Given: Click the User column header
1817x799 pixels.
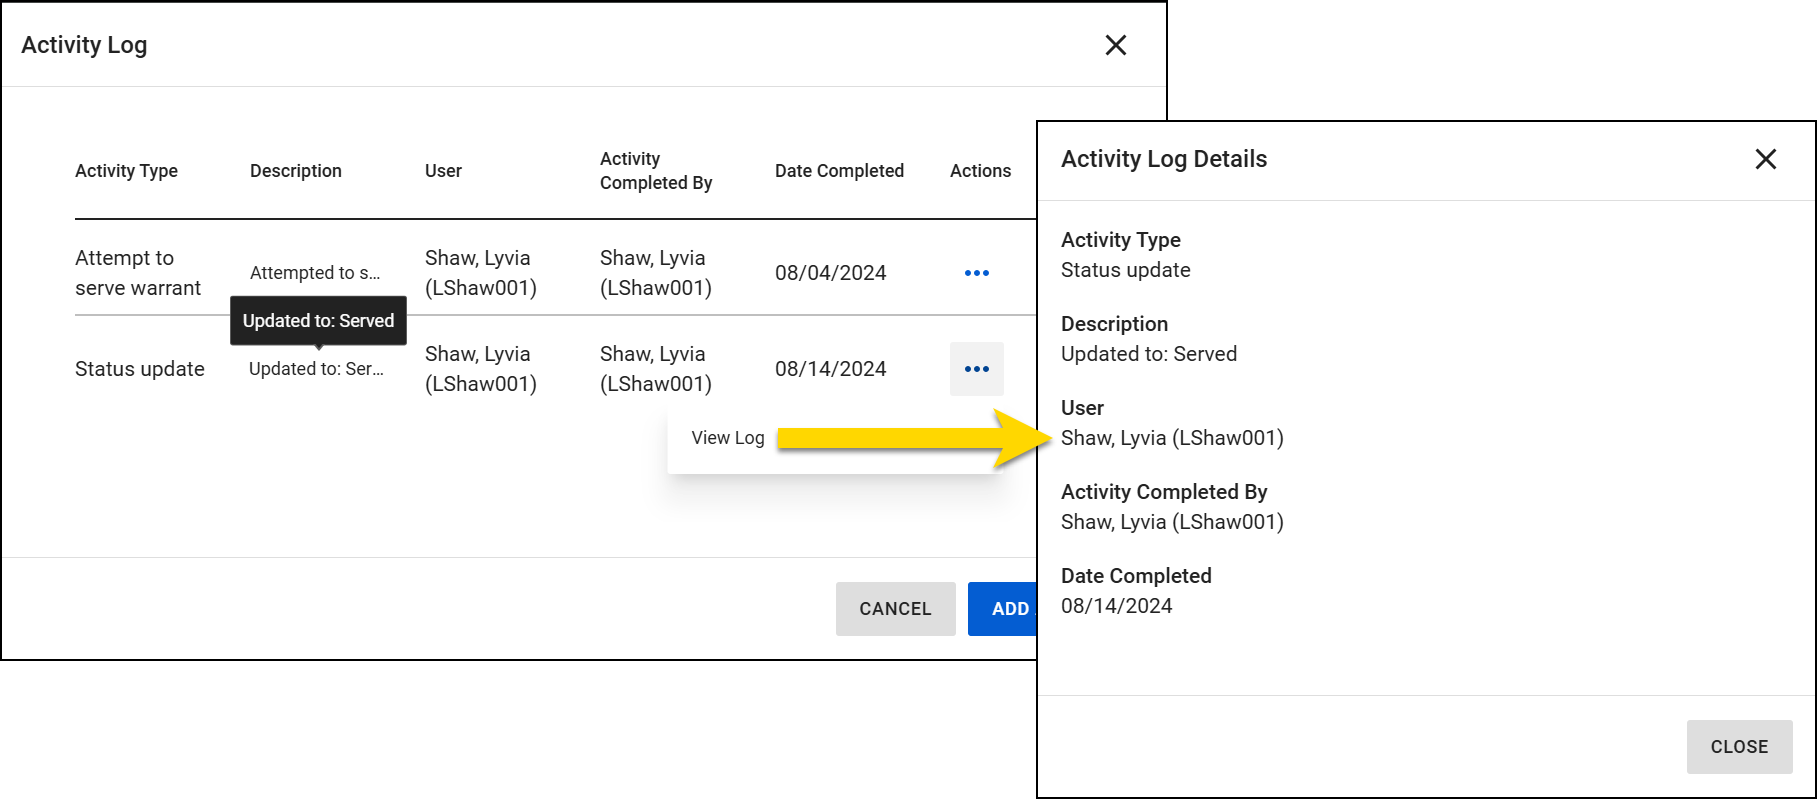Looking at the screenshot, I should coord(443,171).
